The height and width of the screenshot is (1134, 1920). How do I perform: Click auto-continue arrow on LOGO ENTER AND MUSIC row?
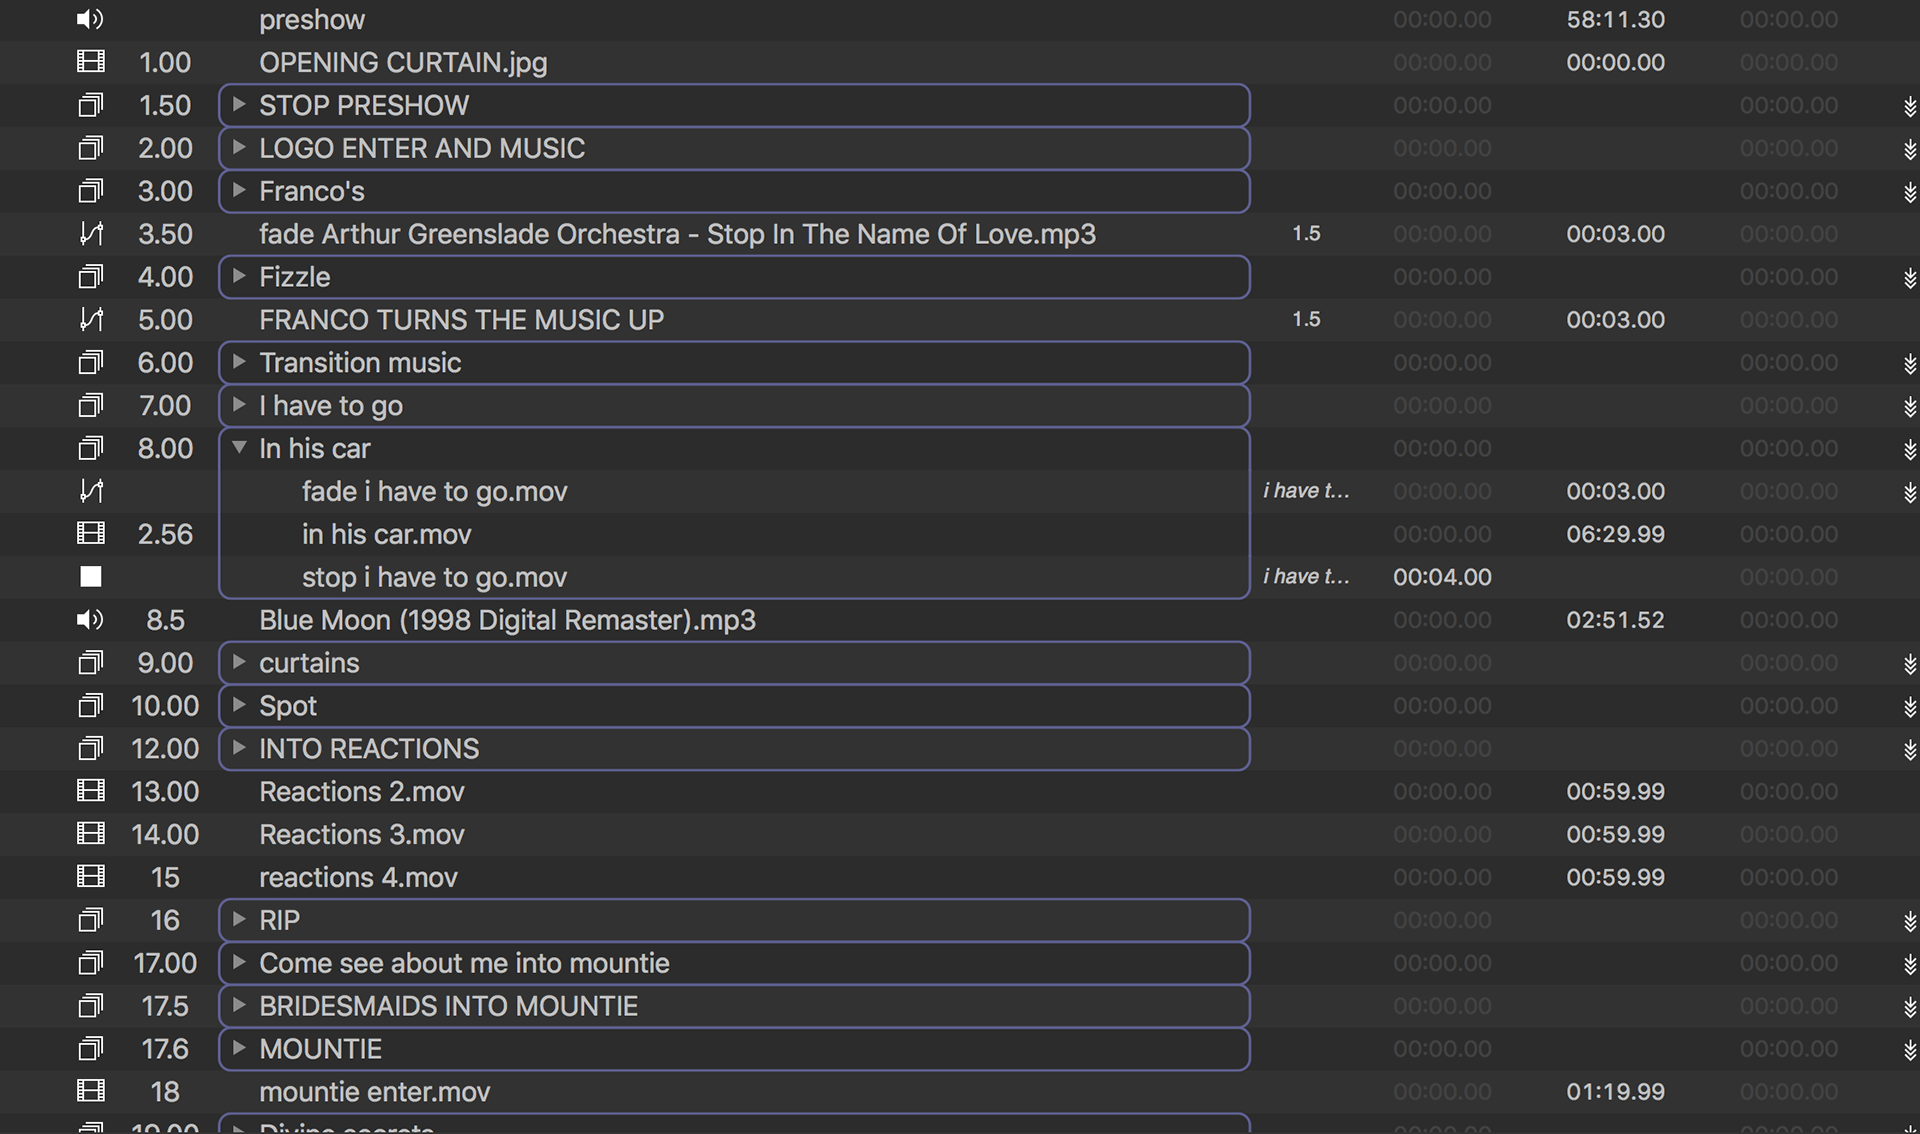tap(1909, 149)
